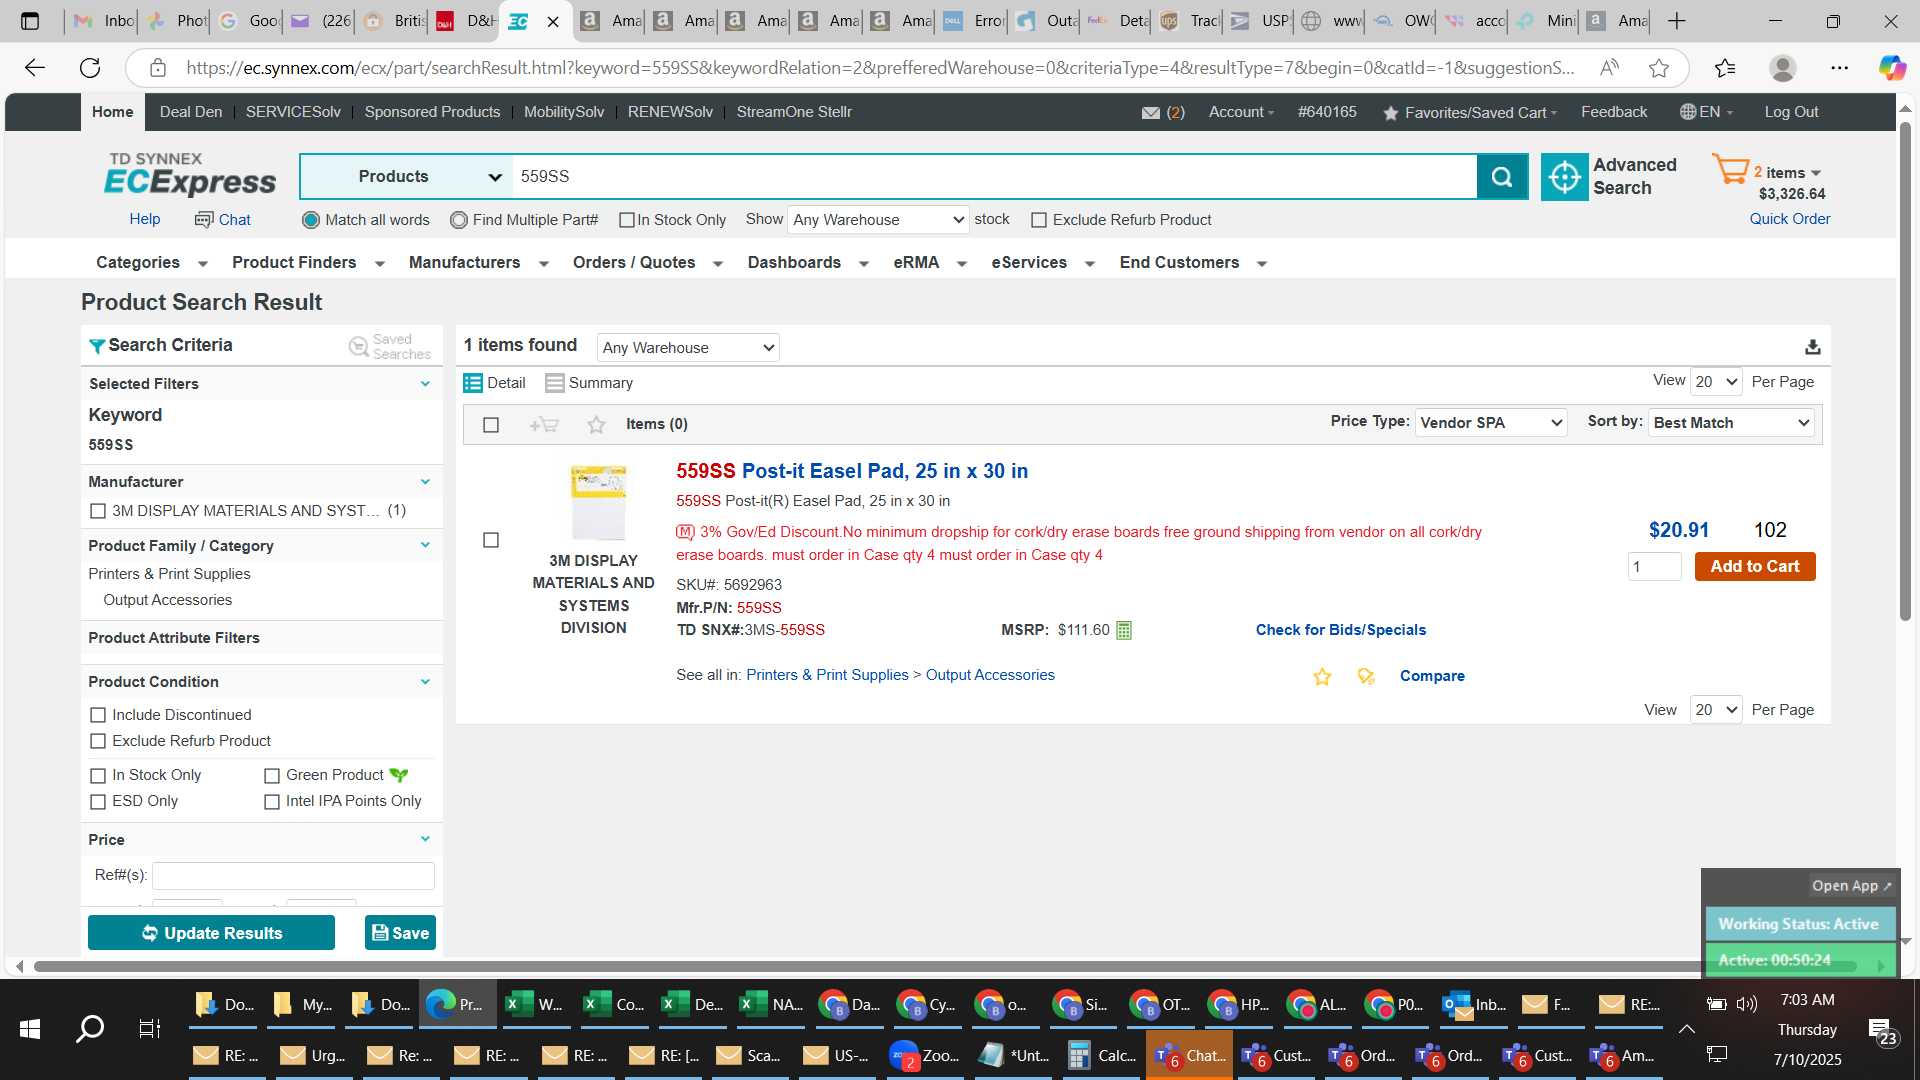The width and height of the screenshot is (1920, 1080).
Task: Open MSRP price calculator icon
Action: click(x=1124, y=630)
